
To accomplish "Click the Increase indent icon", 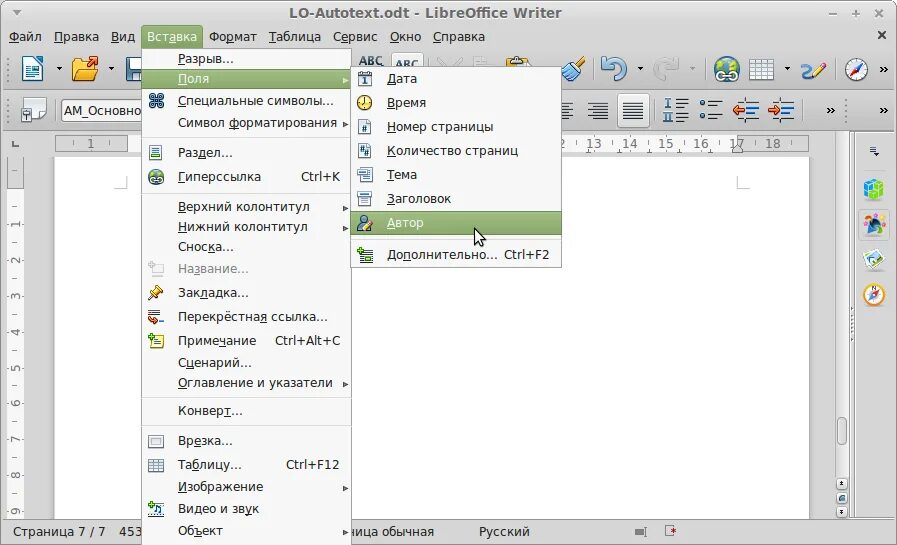I will (781, 110).
